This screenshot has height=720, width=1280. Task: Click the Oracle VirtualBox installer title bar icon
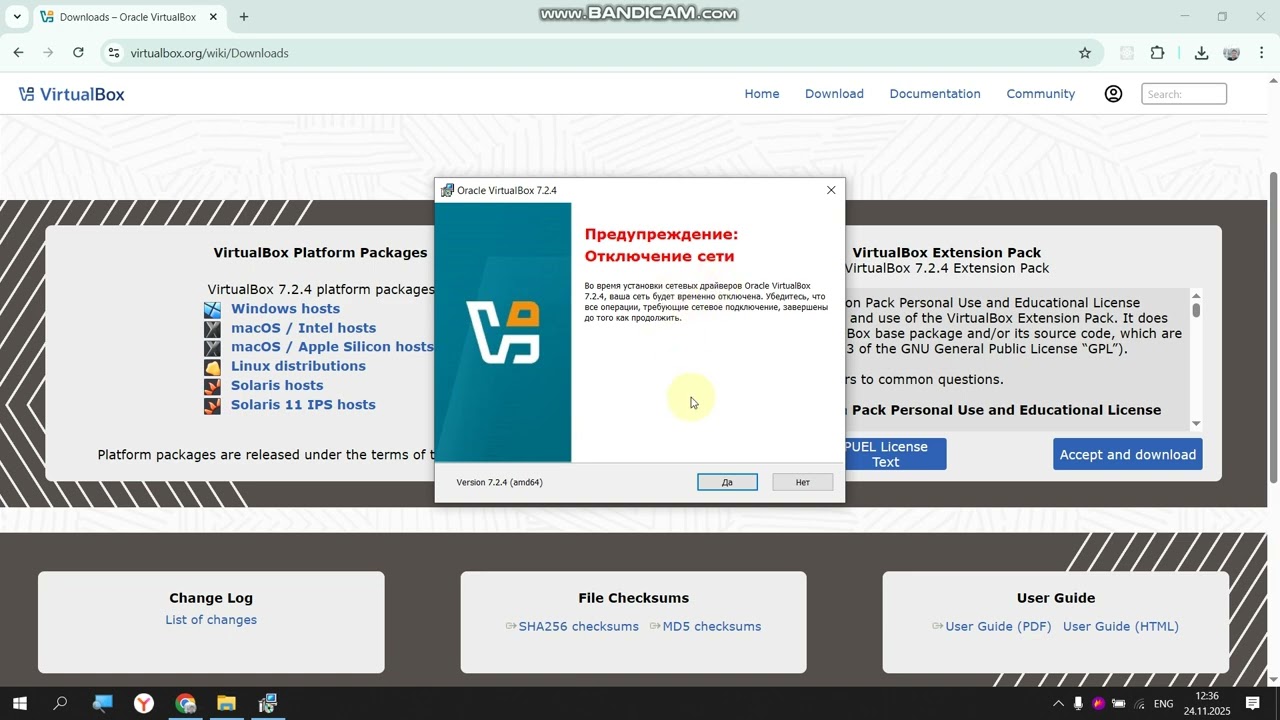point(447,190)
